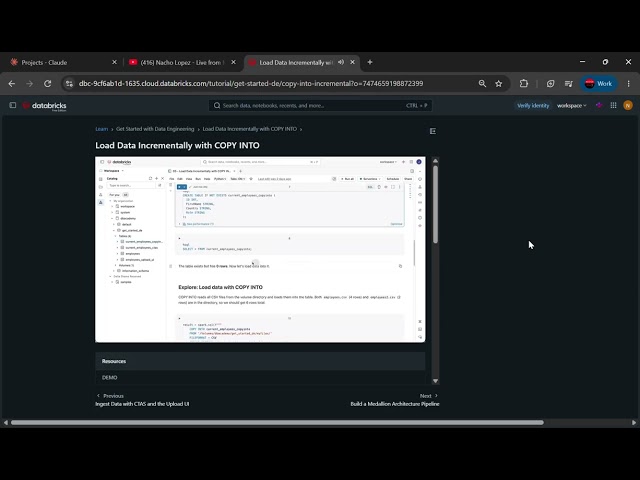Viewport: 640px width, 480px height.
Task: Select the All catalog filter
Action: point(126,195)
